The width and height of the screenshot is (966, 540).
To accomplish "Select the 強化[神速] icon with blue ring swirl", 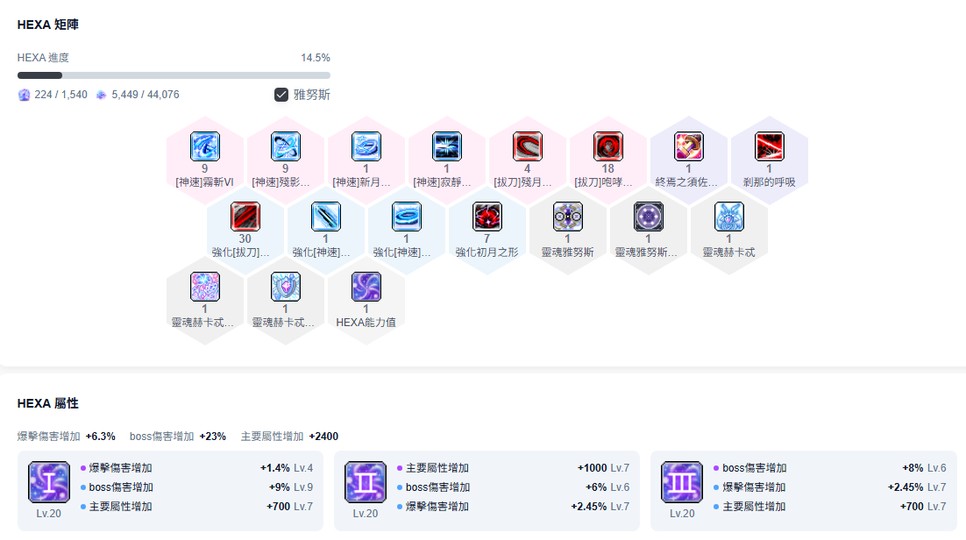I will click(x=407, y=217).
